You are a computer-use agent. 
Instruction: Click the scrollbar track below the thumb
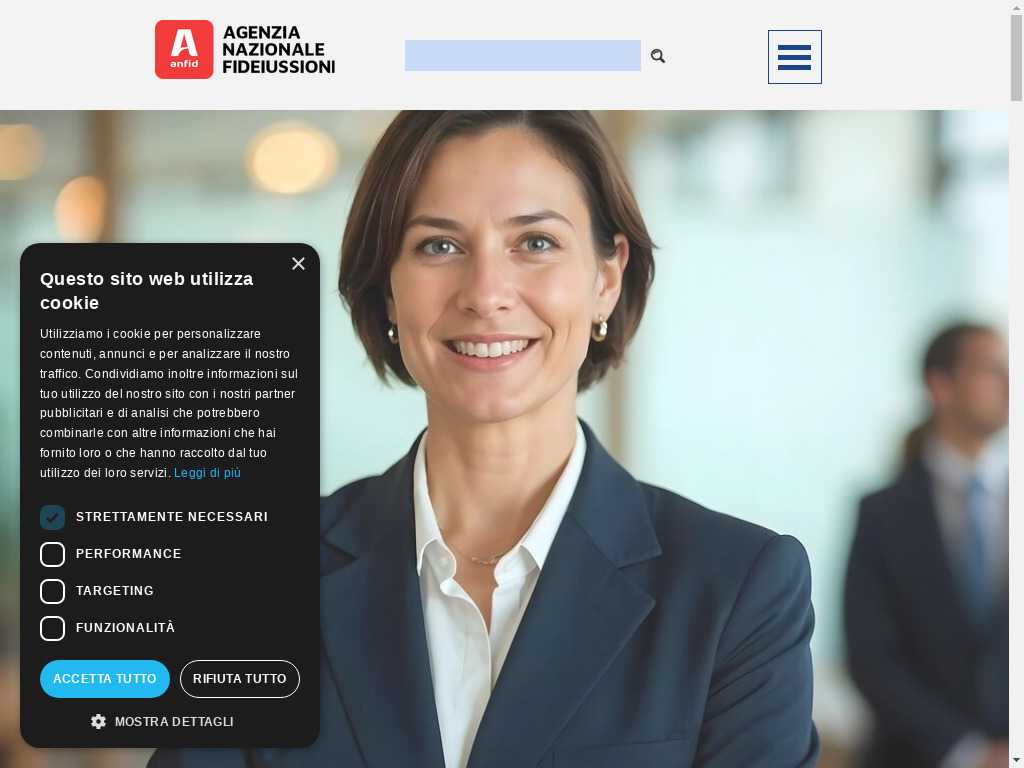click(1016, 424)
